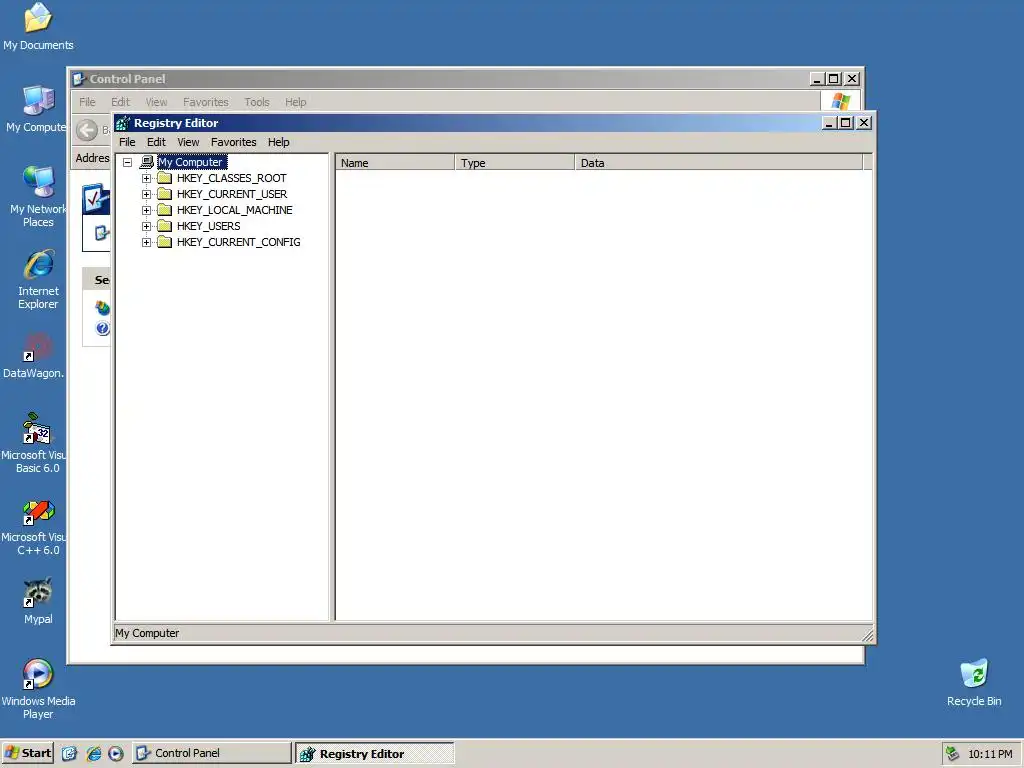Select the My Computer label in the tree
This screenshot has width=1024, height=768.
(x=191, y=162)
